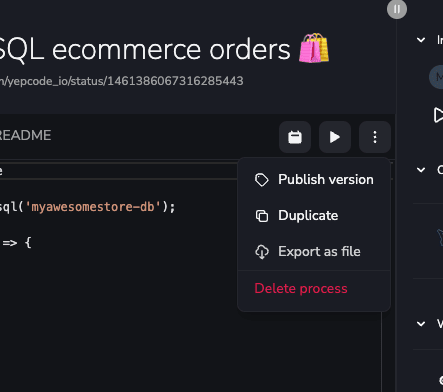The height and width of the screenshot is (392, 443).
Task: Click the tag icon beside Publish version
Action: tap(262, 180)
